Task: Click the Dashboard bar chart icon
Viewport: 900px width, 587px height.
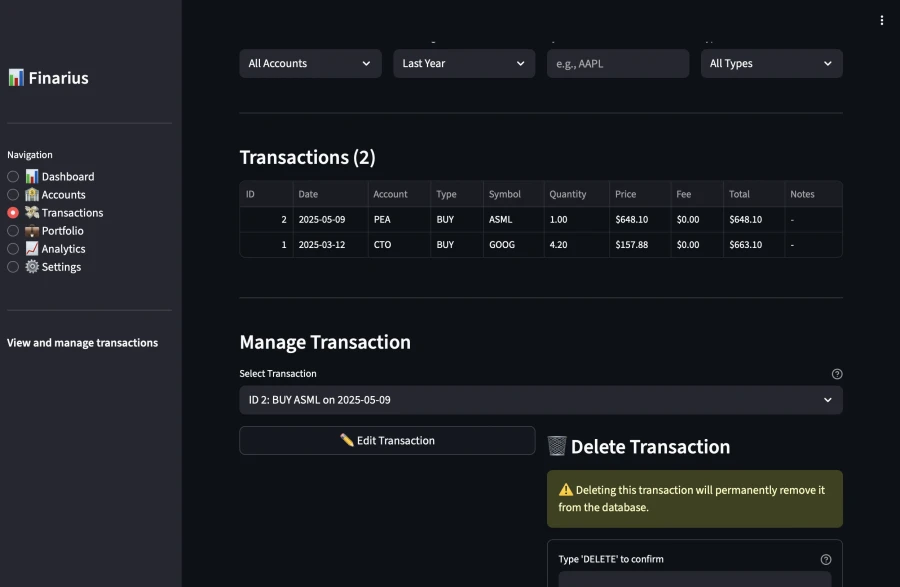Action: tap(32, 176)
